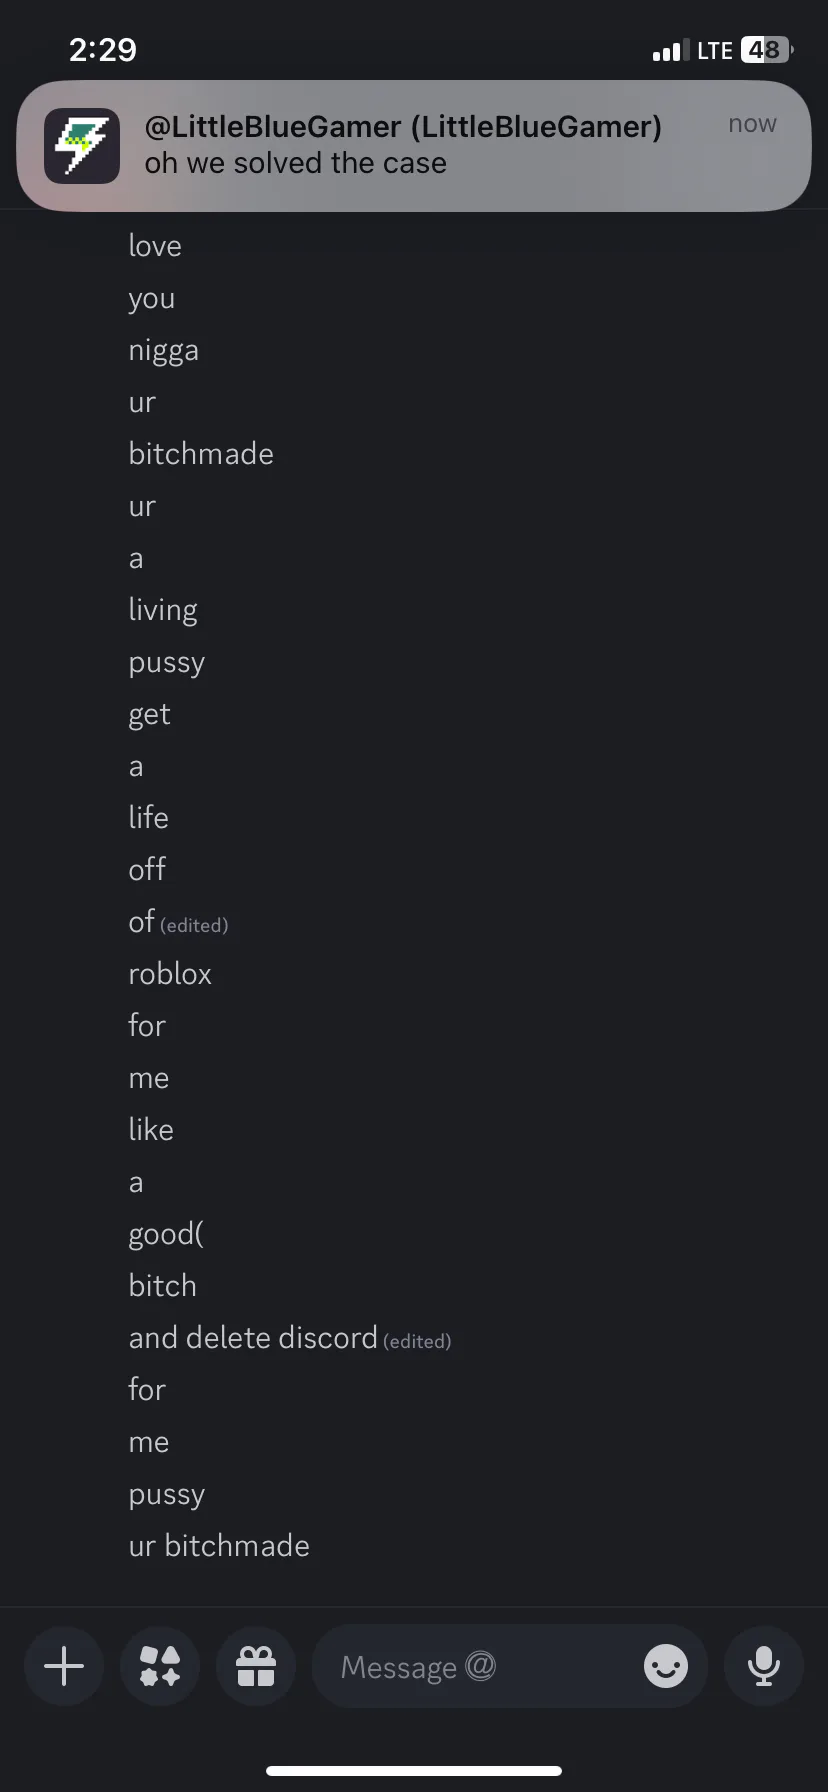828x1792 pixels.
Task: Tap the lightning bolt notification app icon
Action: click(x=82, y=146)
